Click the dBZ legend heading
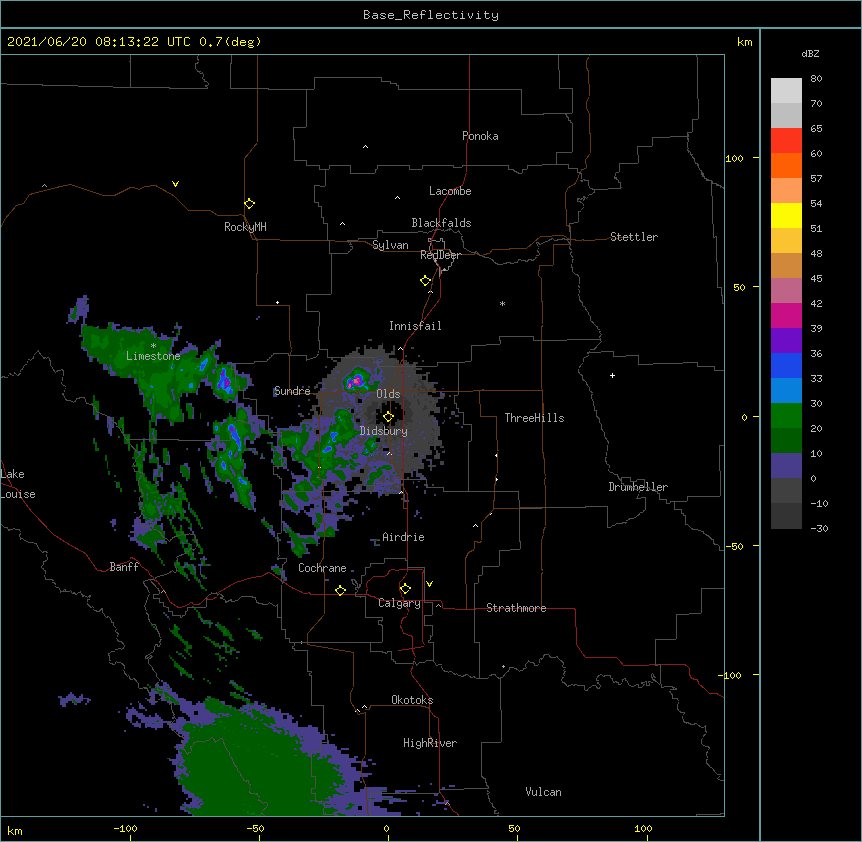 click(810, 53)
